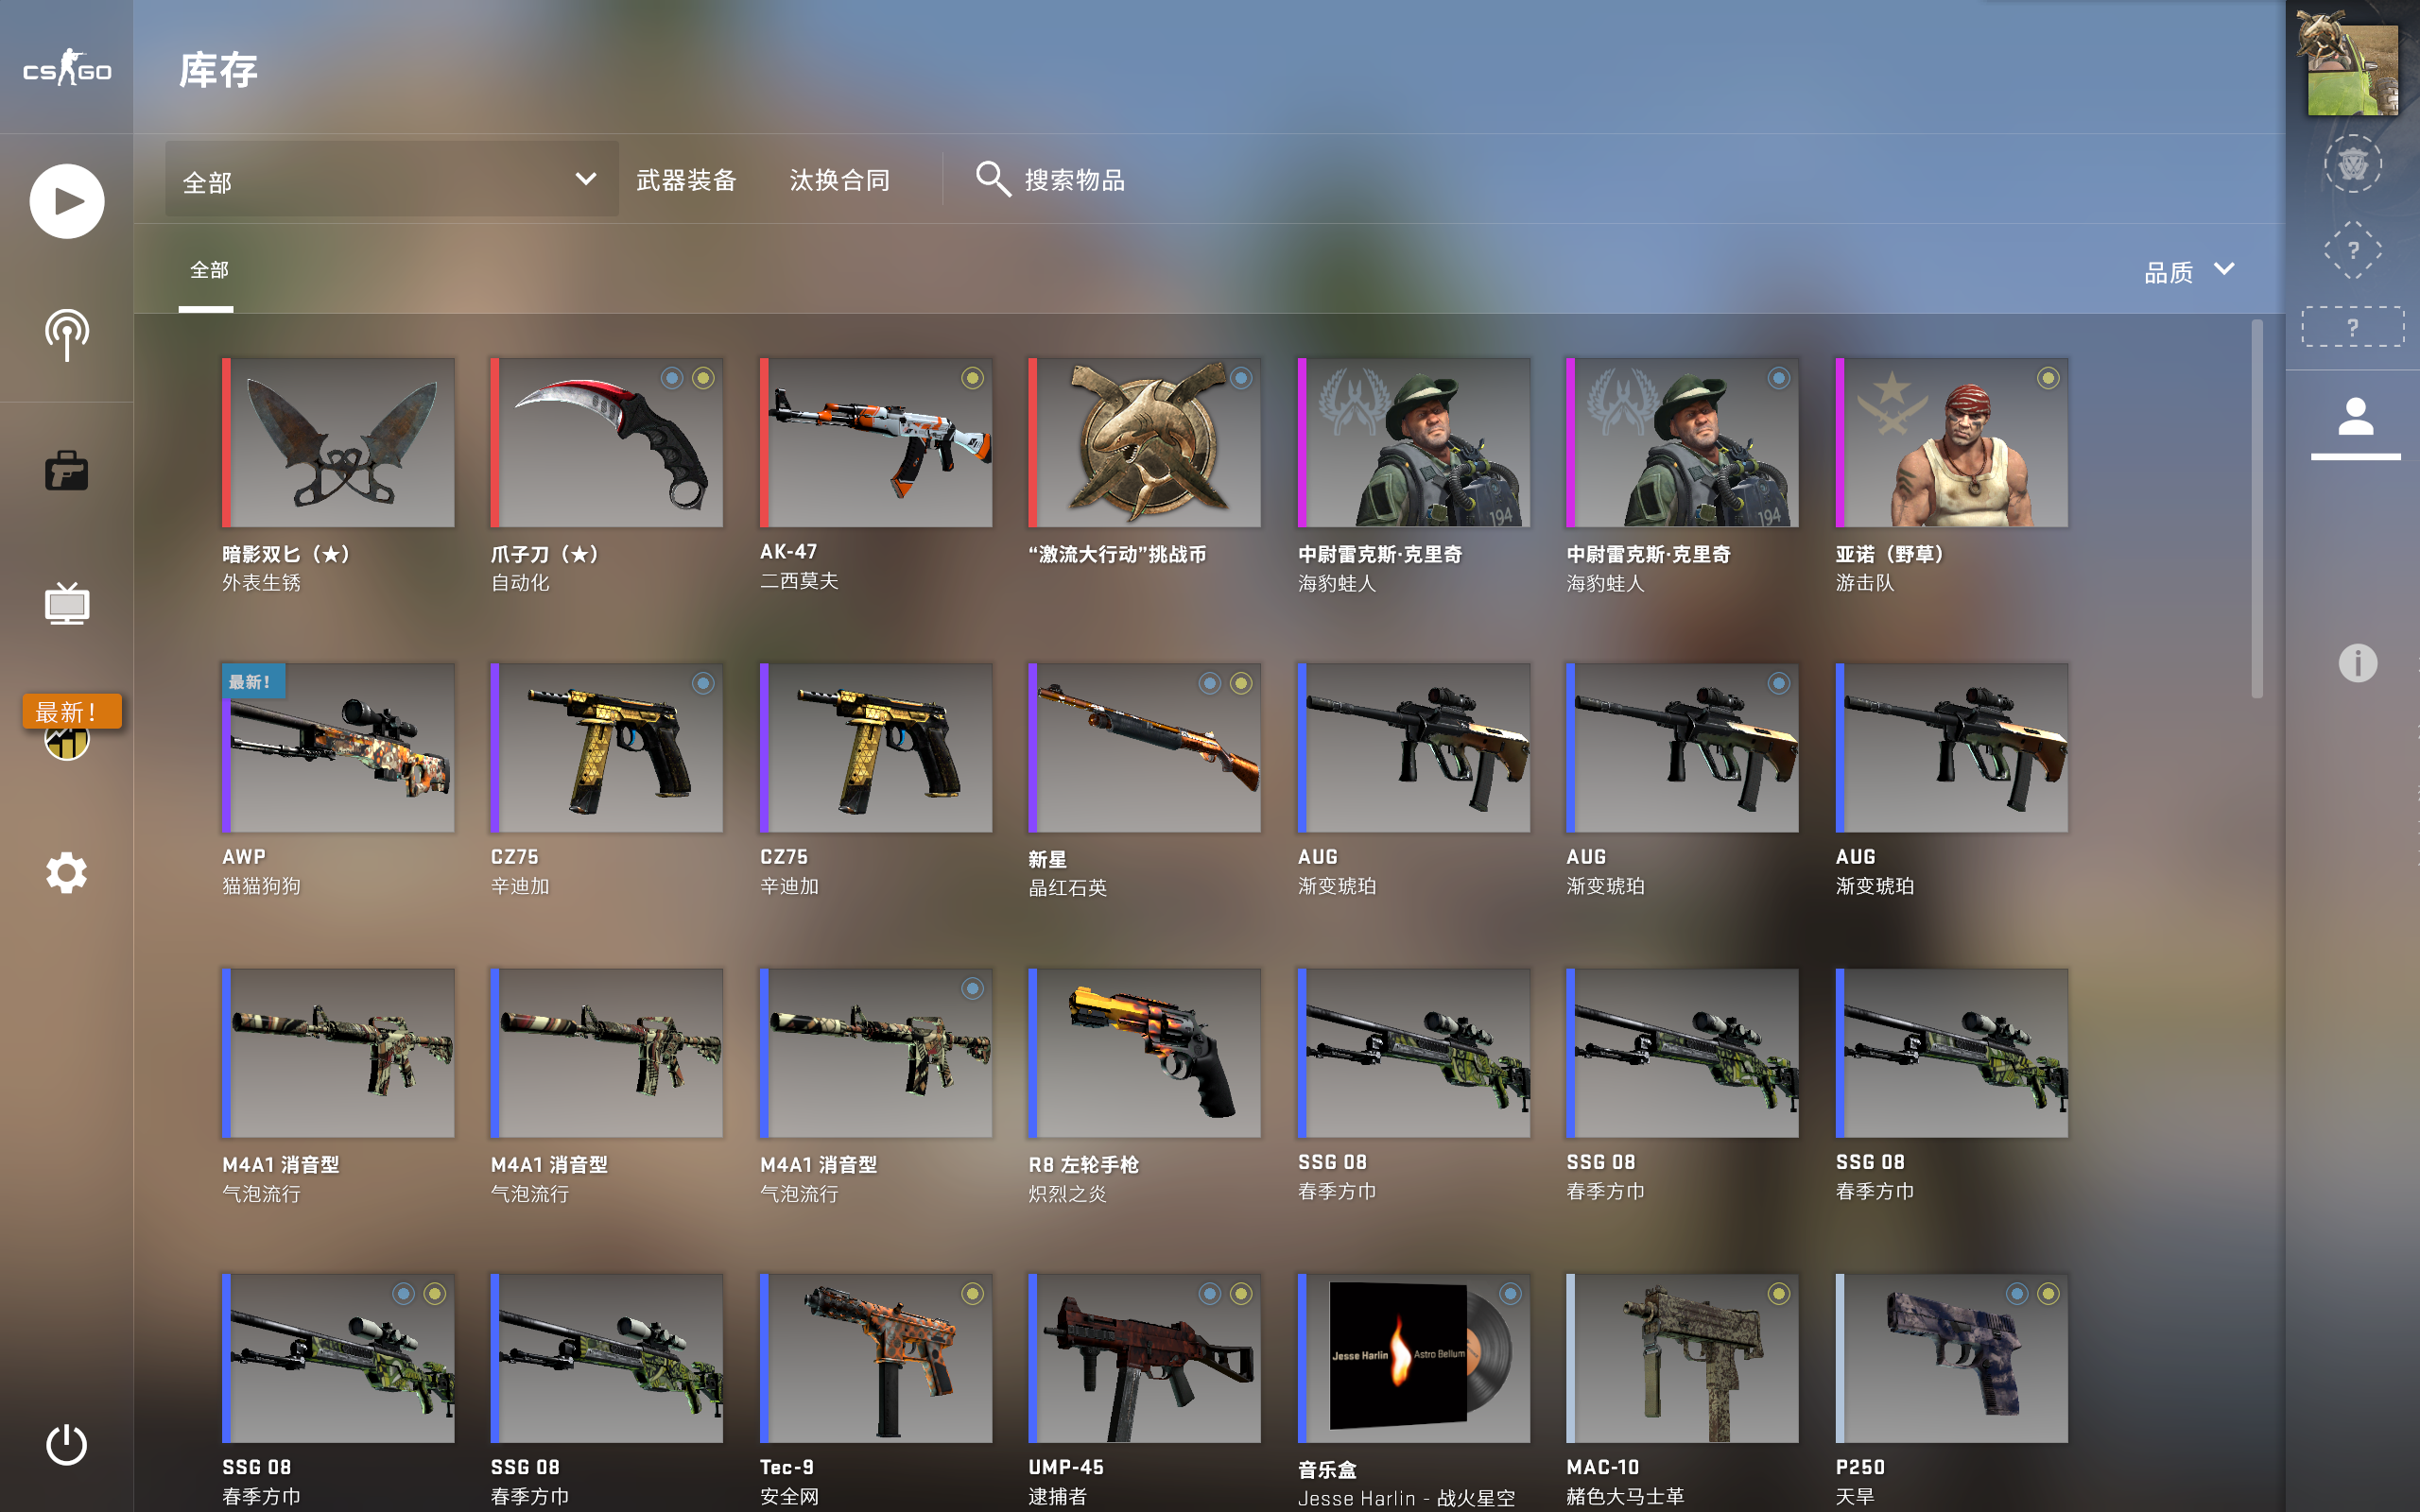
Task: Click the CS:GO logo home icon
Action: [67, 68]
